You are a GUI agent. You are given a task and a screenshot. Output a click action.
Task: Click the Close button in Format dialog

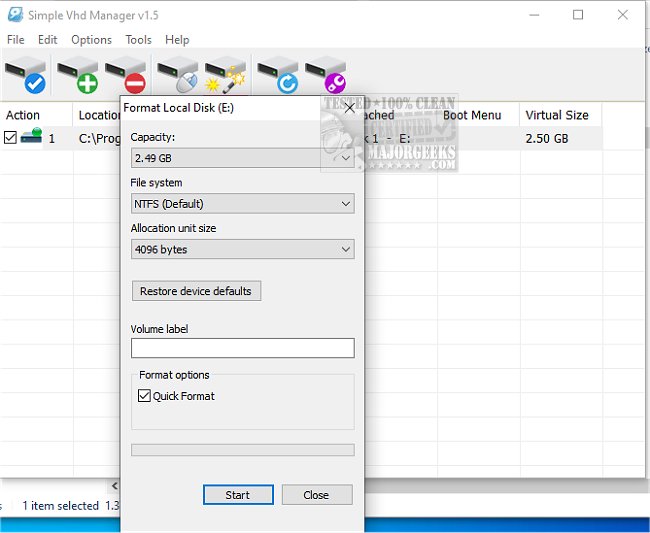click(317, 495)
